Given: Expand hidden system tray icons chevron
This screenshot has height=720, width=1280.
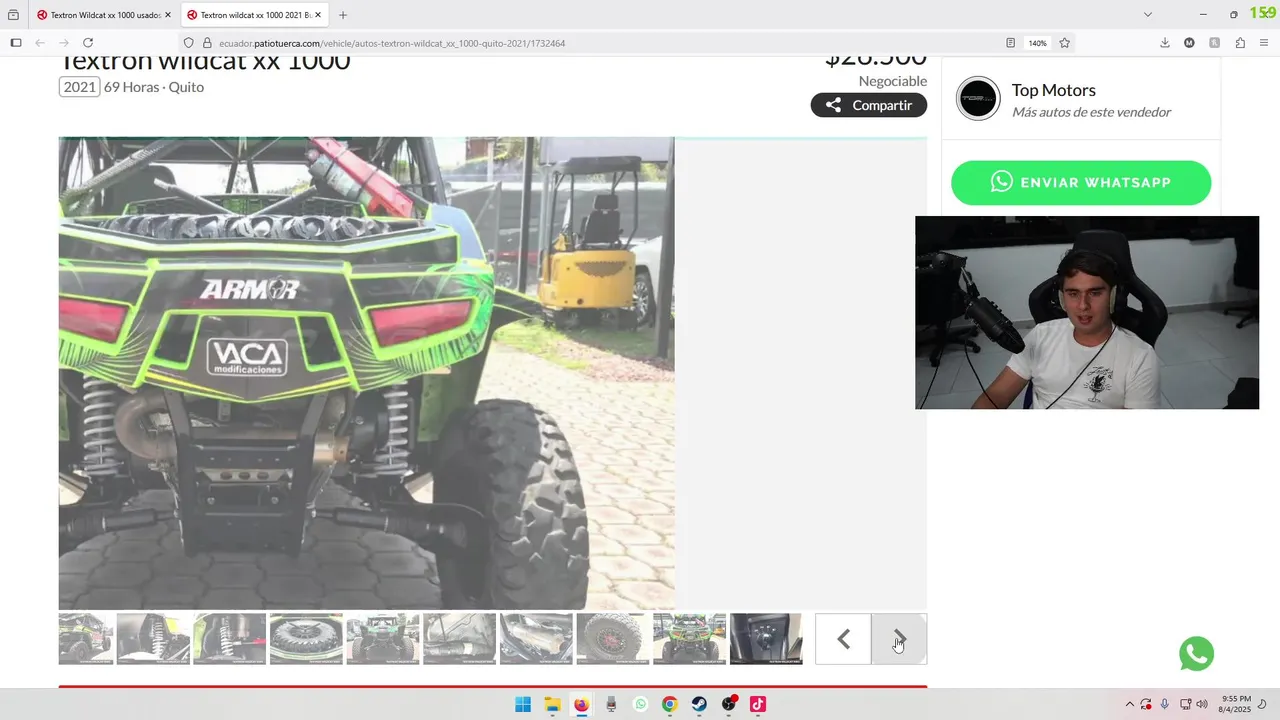Looking at the screenshot, I should pos(1130,704).
